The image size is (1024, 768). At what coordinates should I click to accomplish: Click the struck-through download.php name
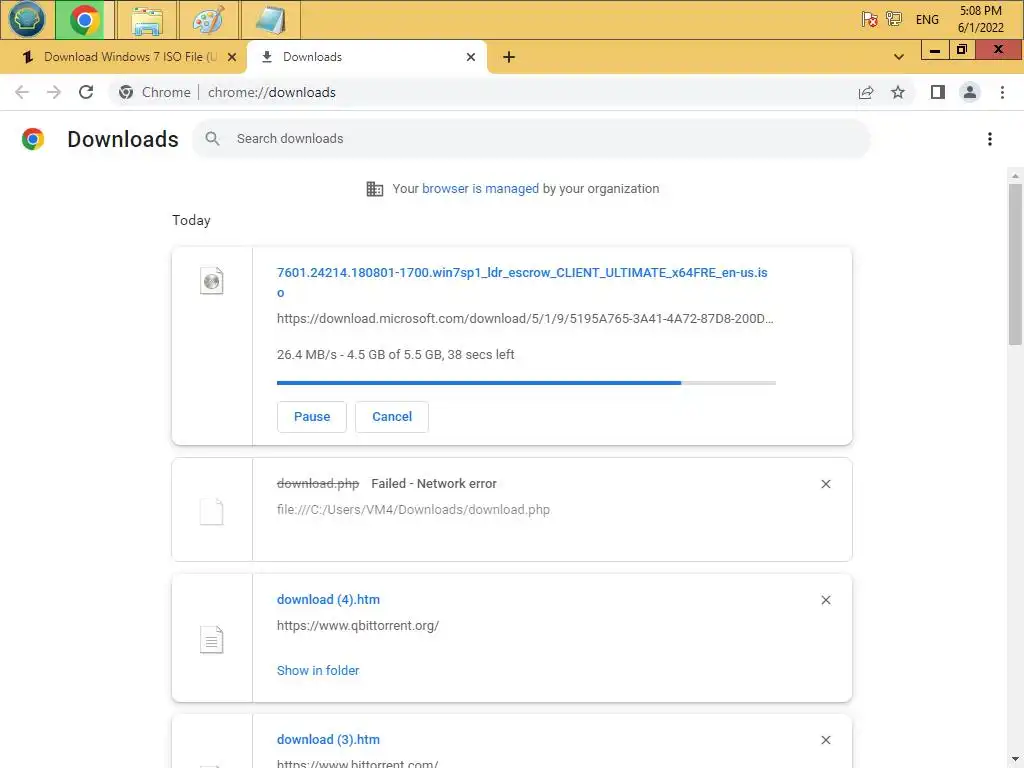click(x=318, y=484)
